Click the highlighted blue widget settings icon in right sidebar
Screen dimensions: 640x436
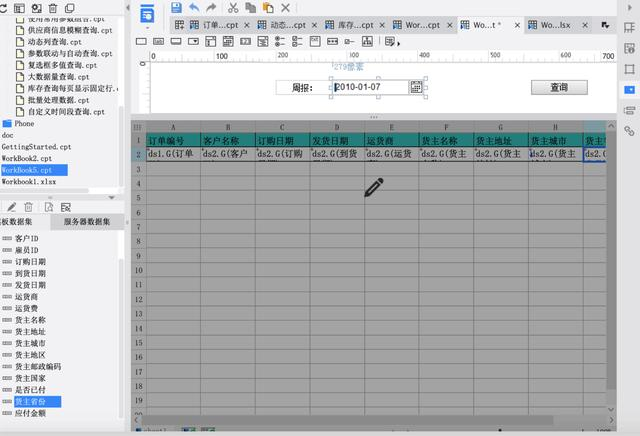click(x=629, y=89)
